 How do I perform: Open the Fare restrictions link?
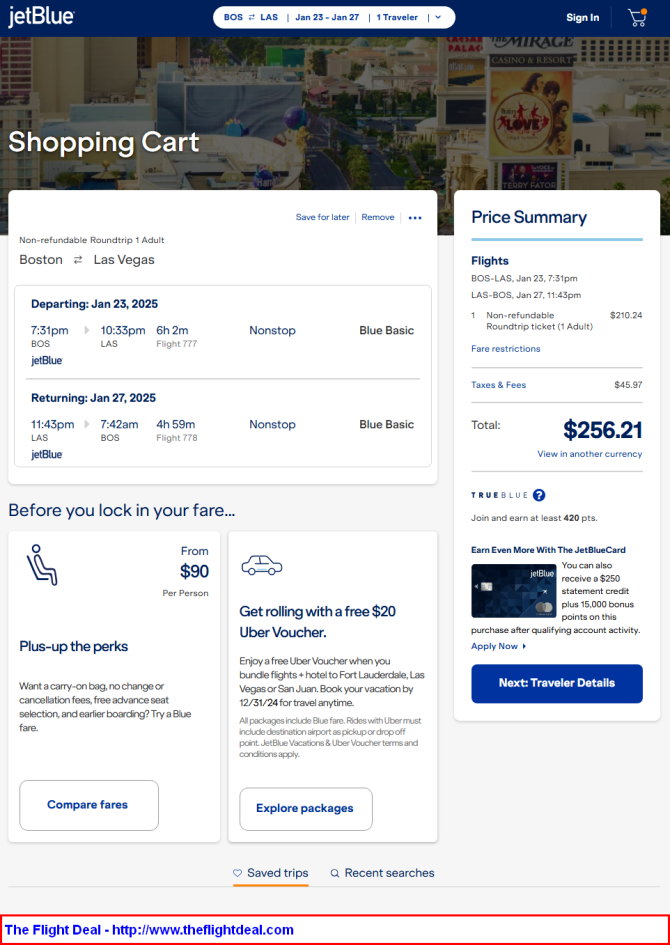coord(506,349)
